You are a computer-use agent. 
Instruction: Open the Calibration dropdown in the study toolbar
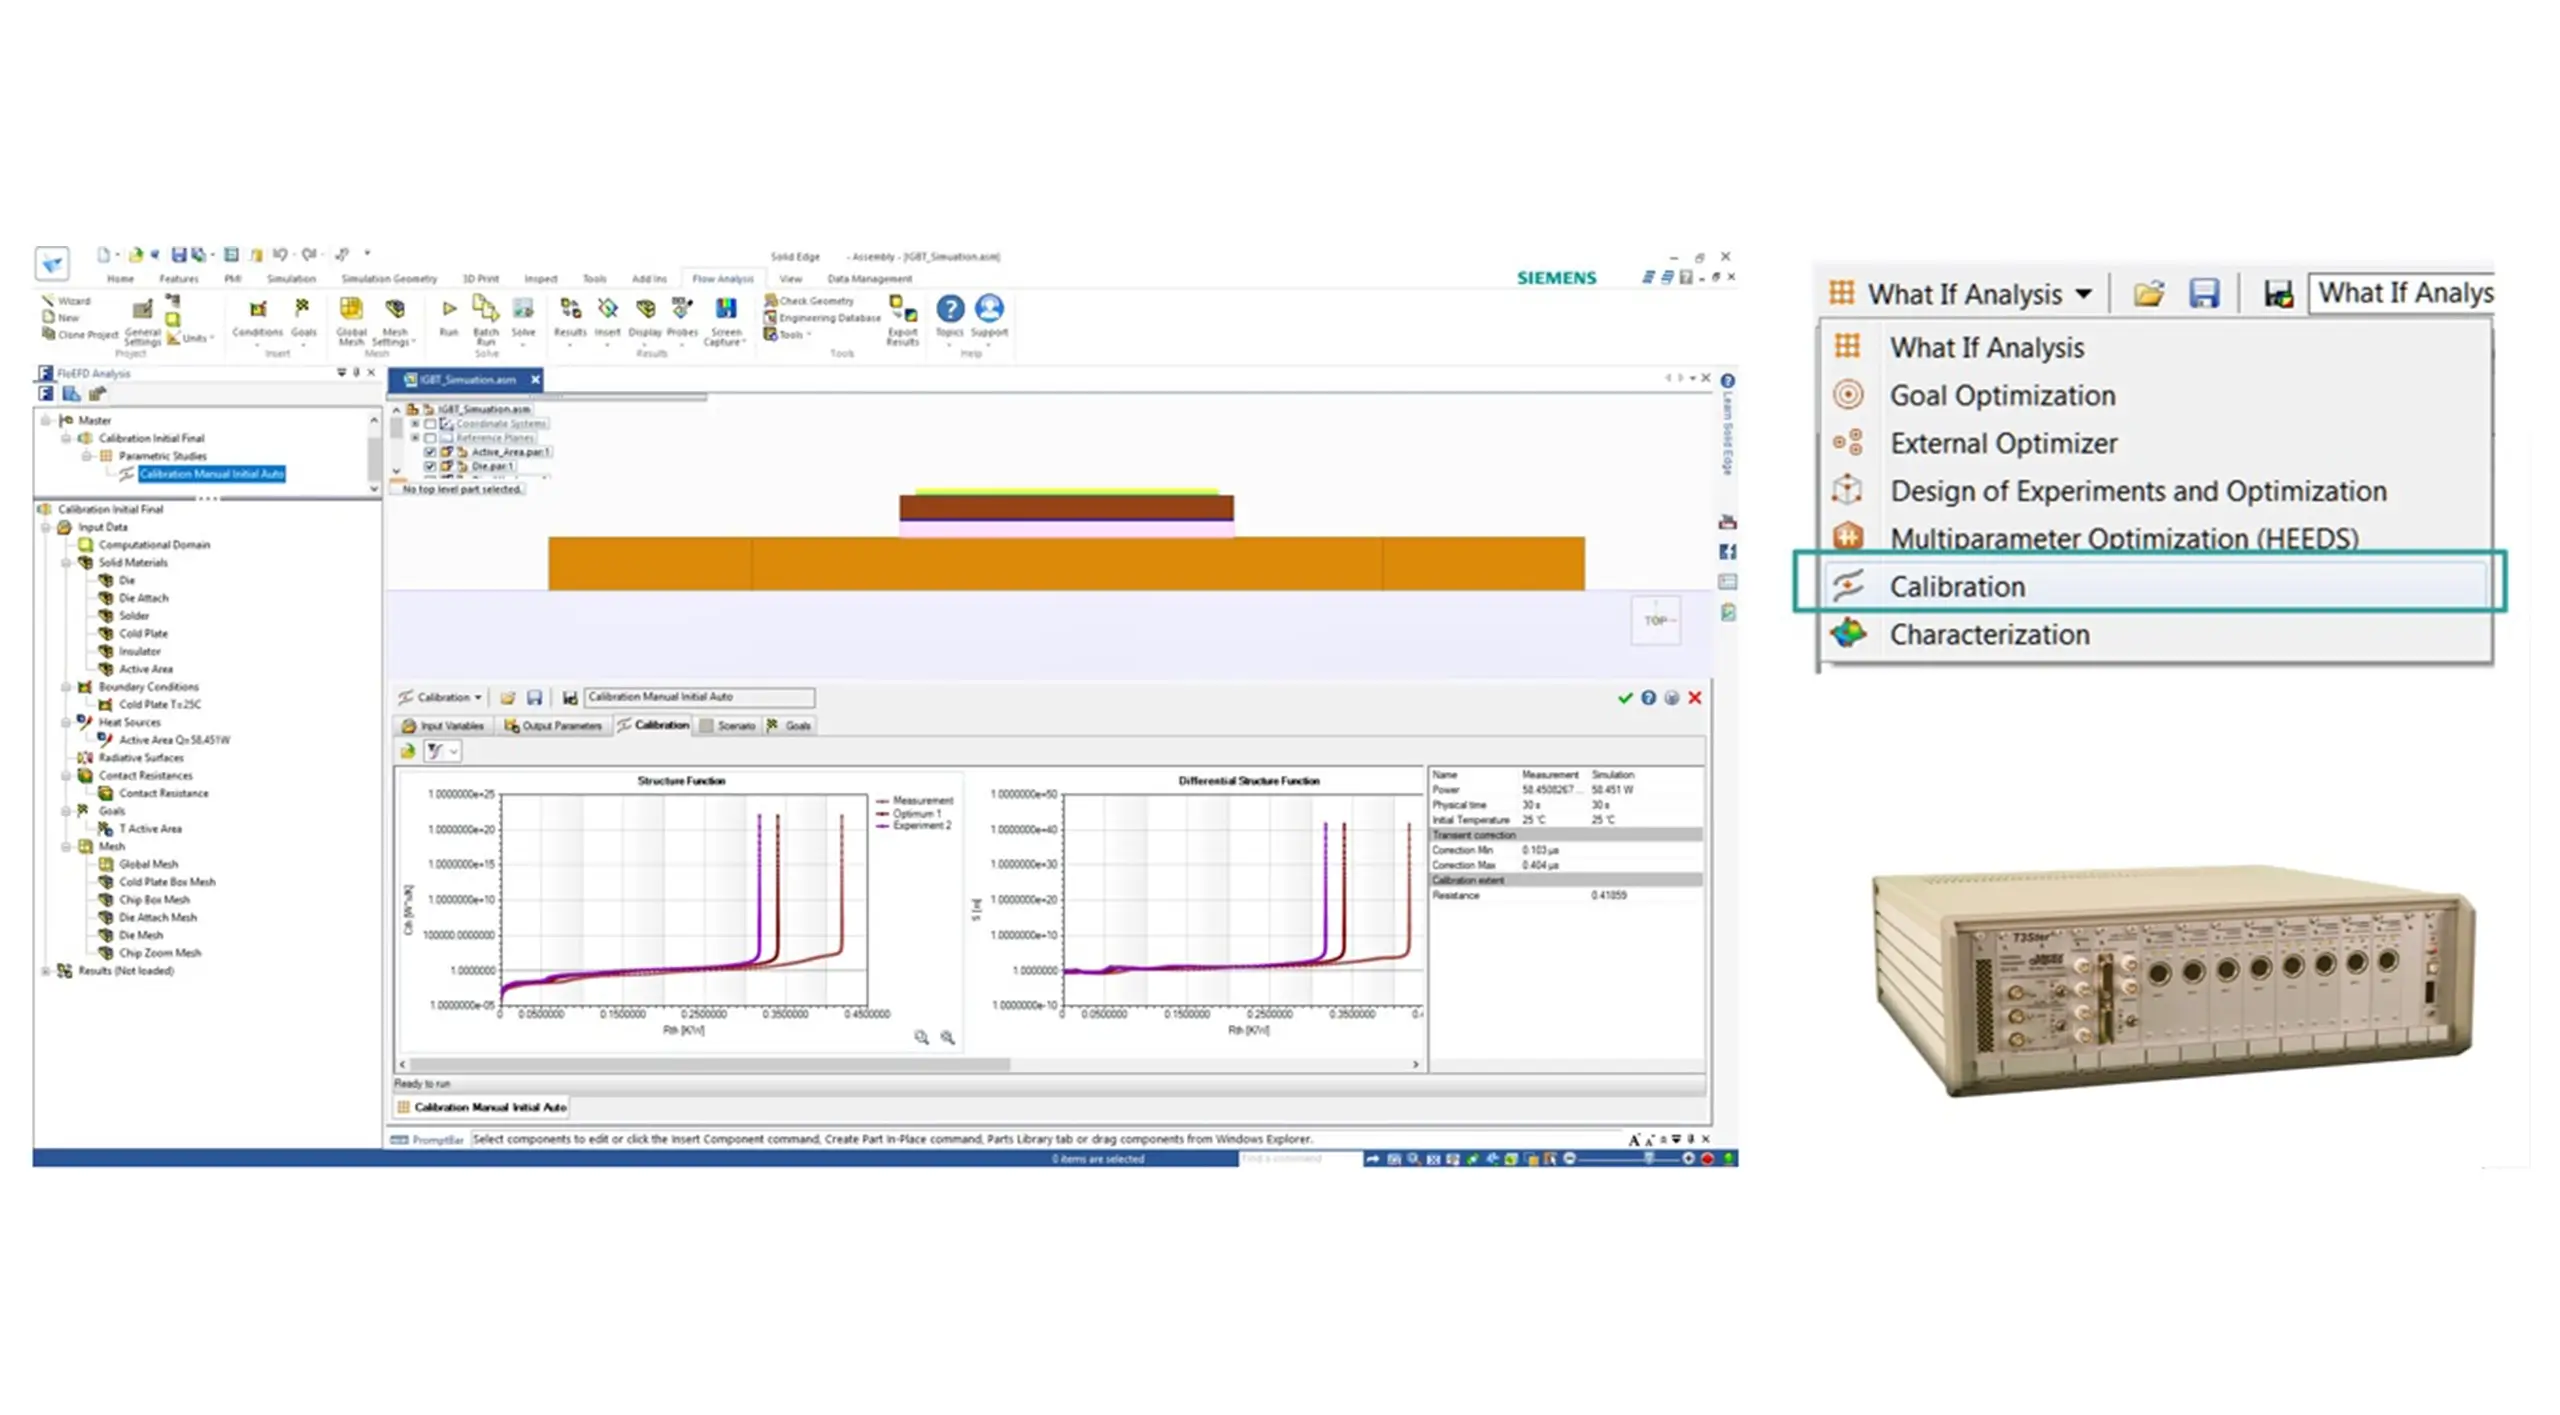(x=441, y=697)
